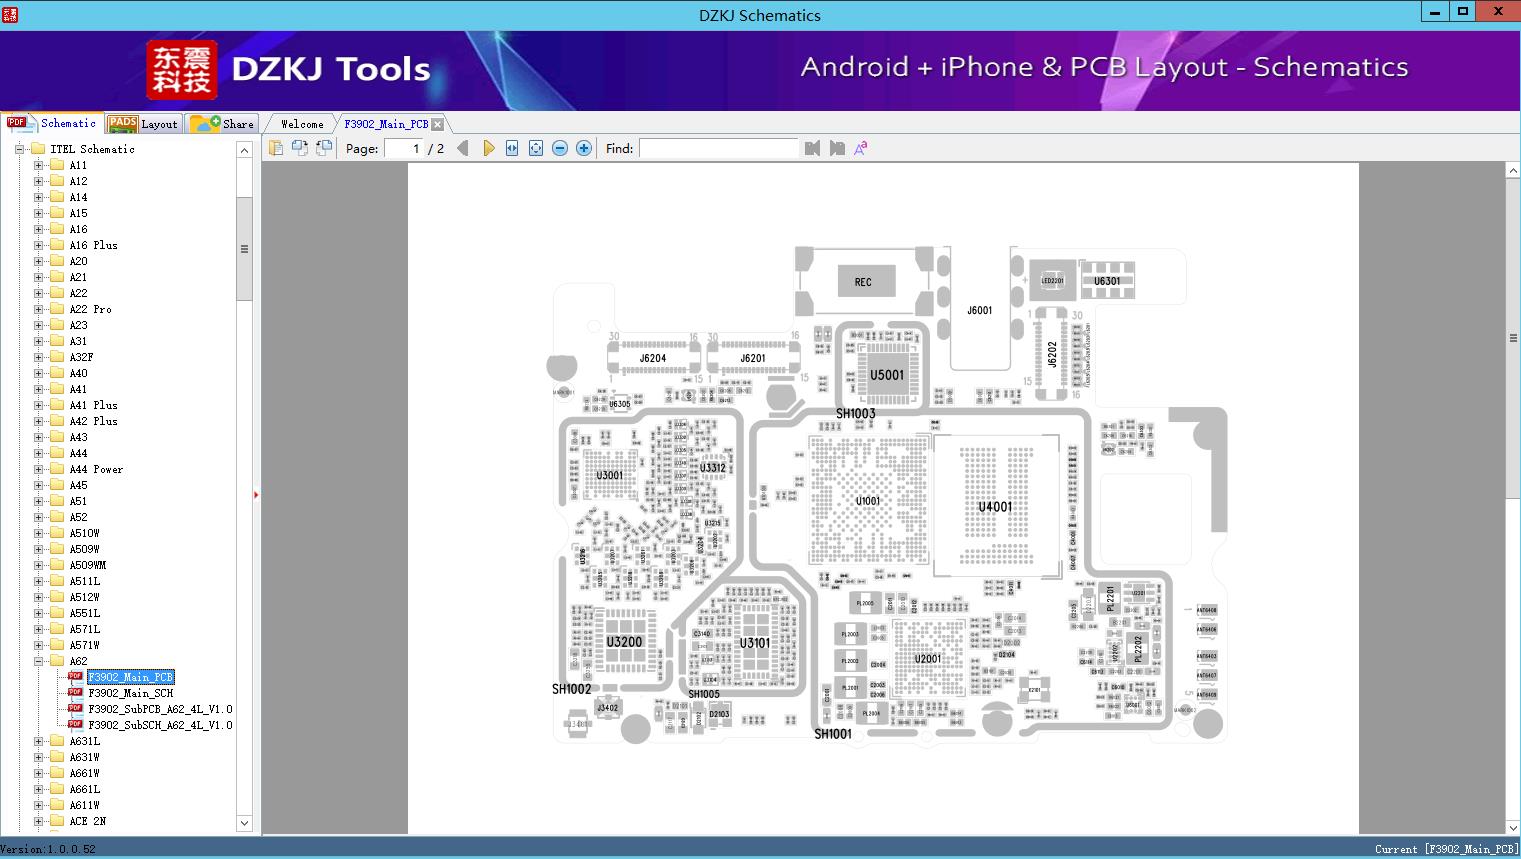Click the document viewer scroll-up arrow
This screenshot has height=859, width=1521.
(x=1512, y=171)
